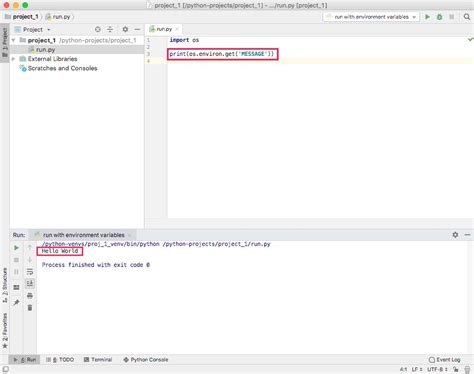Toggle the Project tool window side tab
Viewport: 474px width, 374px height.
pos(5,42)
